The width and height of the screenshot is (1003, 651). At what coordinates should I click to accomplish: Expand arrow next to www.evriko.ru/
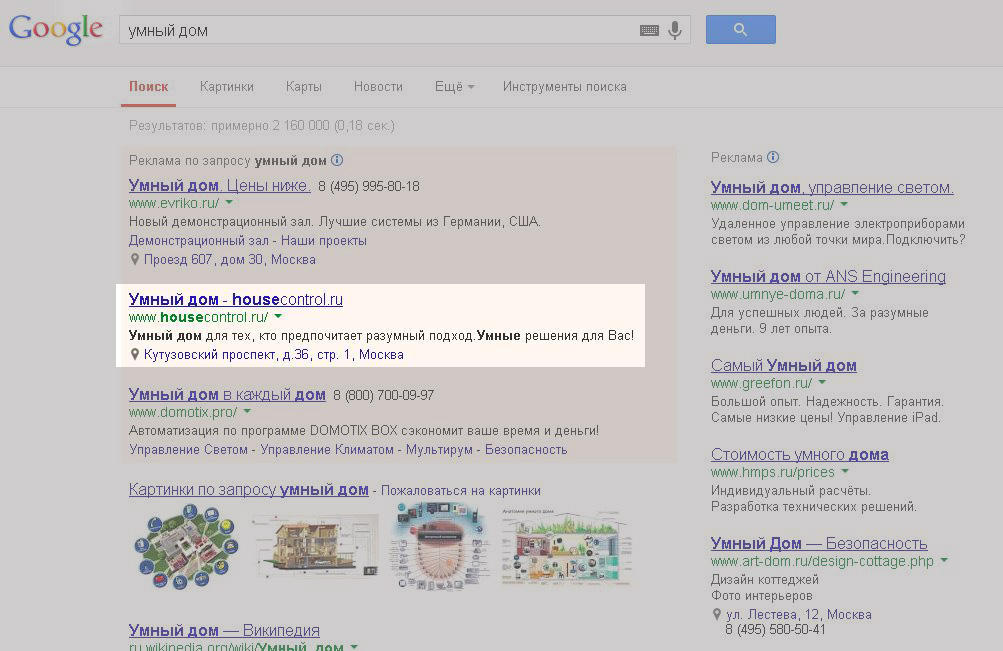229,203
